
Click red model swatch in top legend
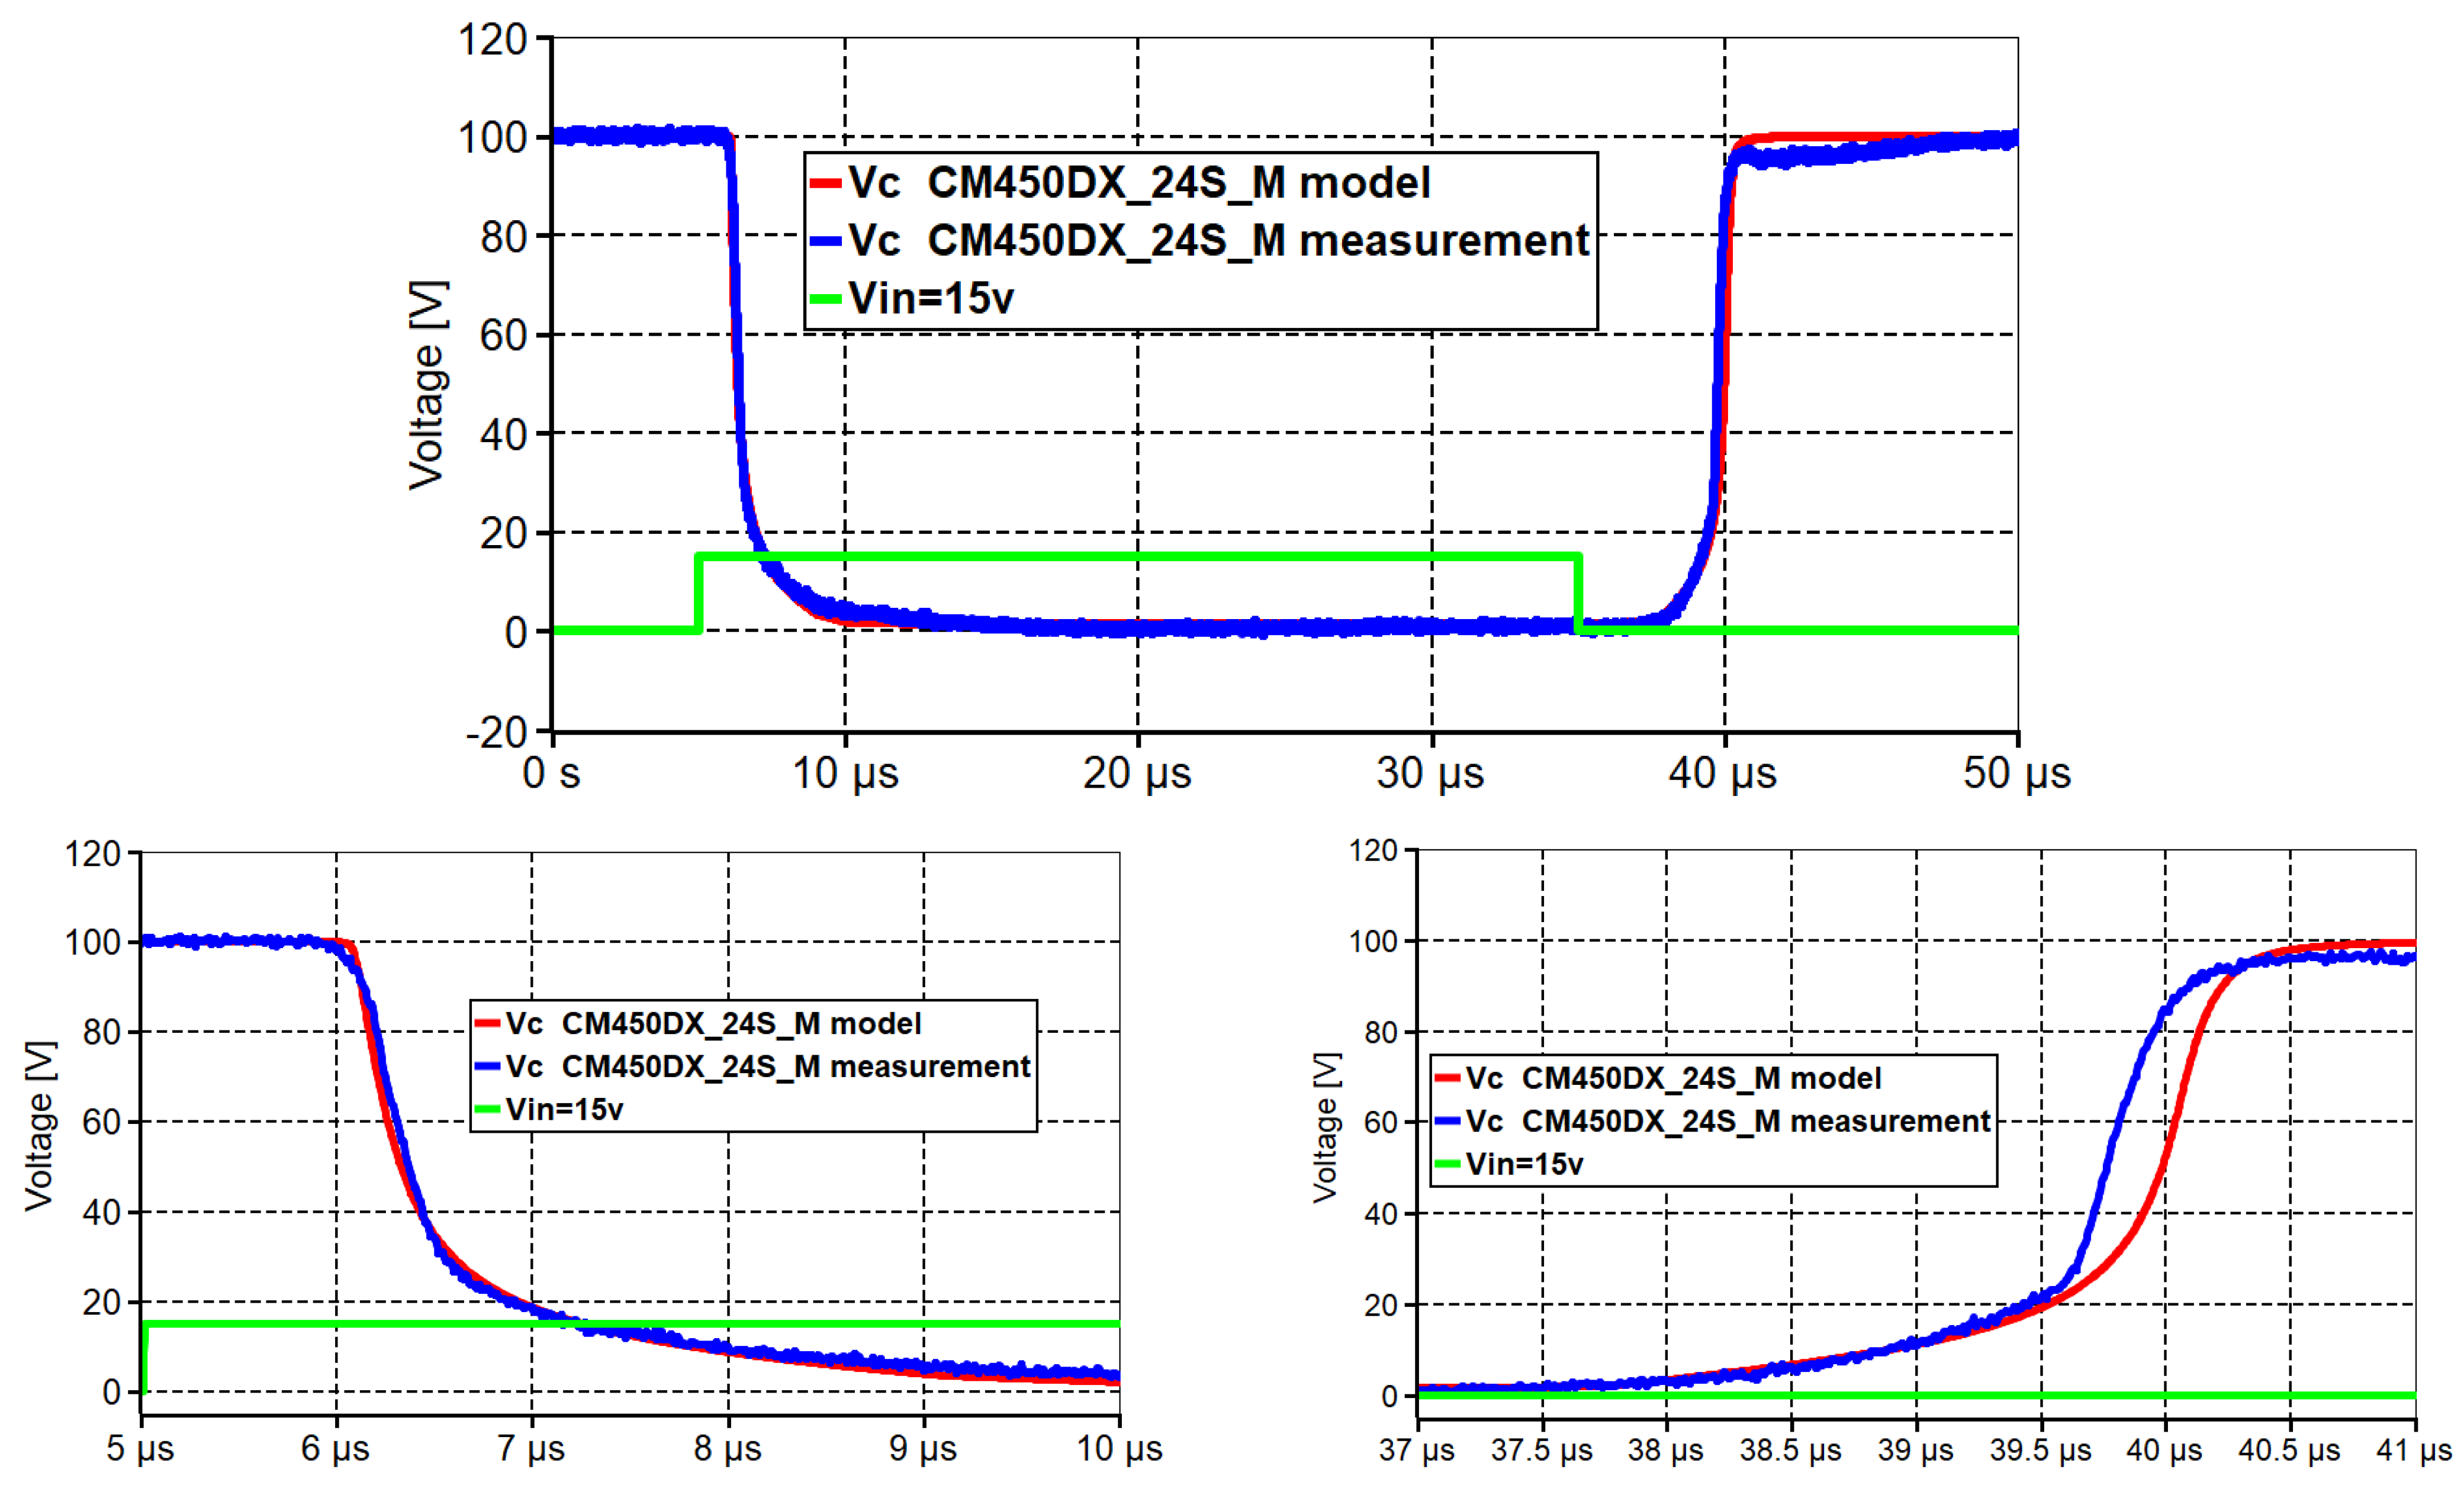pos(825,183)
